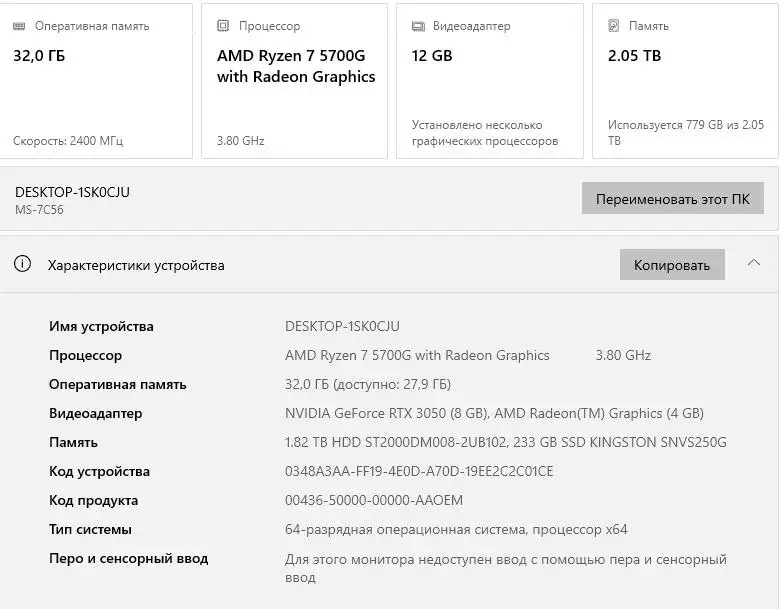Click the 00436-50000-00000-AAOEM value

(374, 500)
